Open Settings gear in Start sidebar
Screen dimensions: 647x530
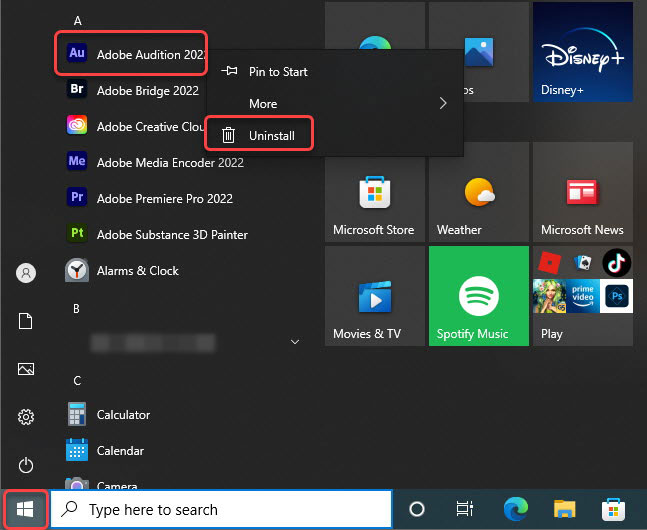[x=26, y=417]
